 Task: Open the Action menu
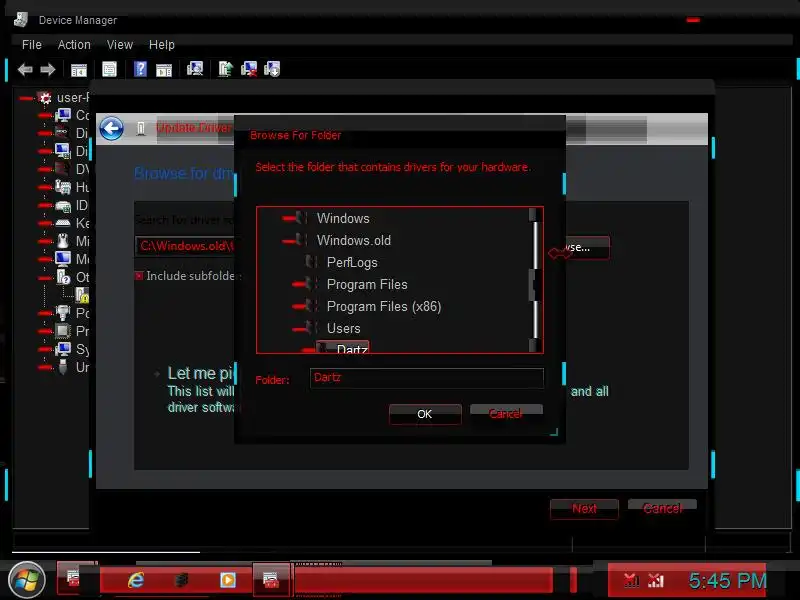pos(74,45)
